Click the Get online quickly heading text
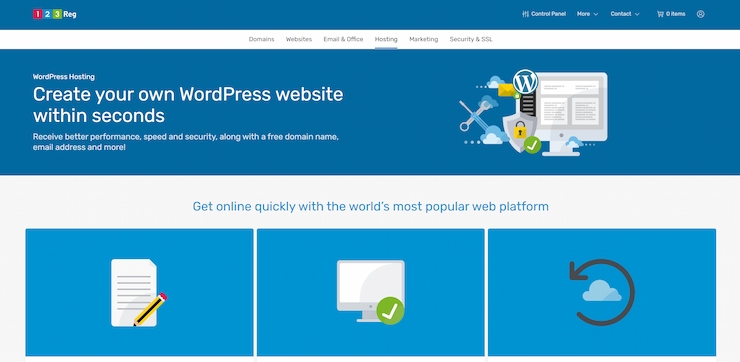 pos(370,206)
